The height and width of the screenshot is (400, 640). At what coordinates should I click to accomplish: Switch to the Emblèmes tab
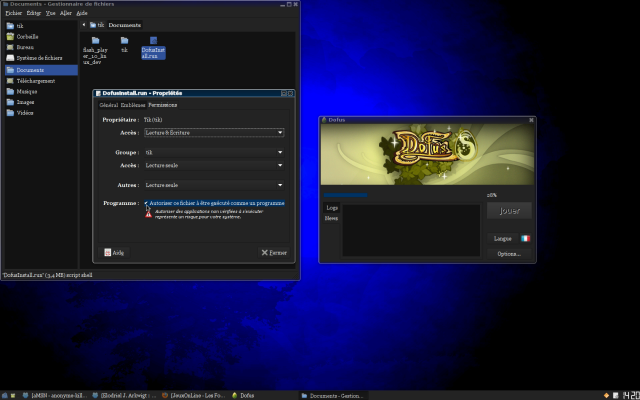coord(133,104)
